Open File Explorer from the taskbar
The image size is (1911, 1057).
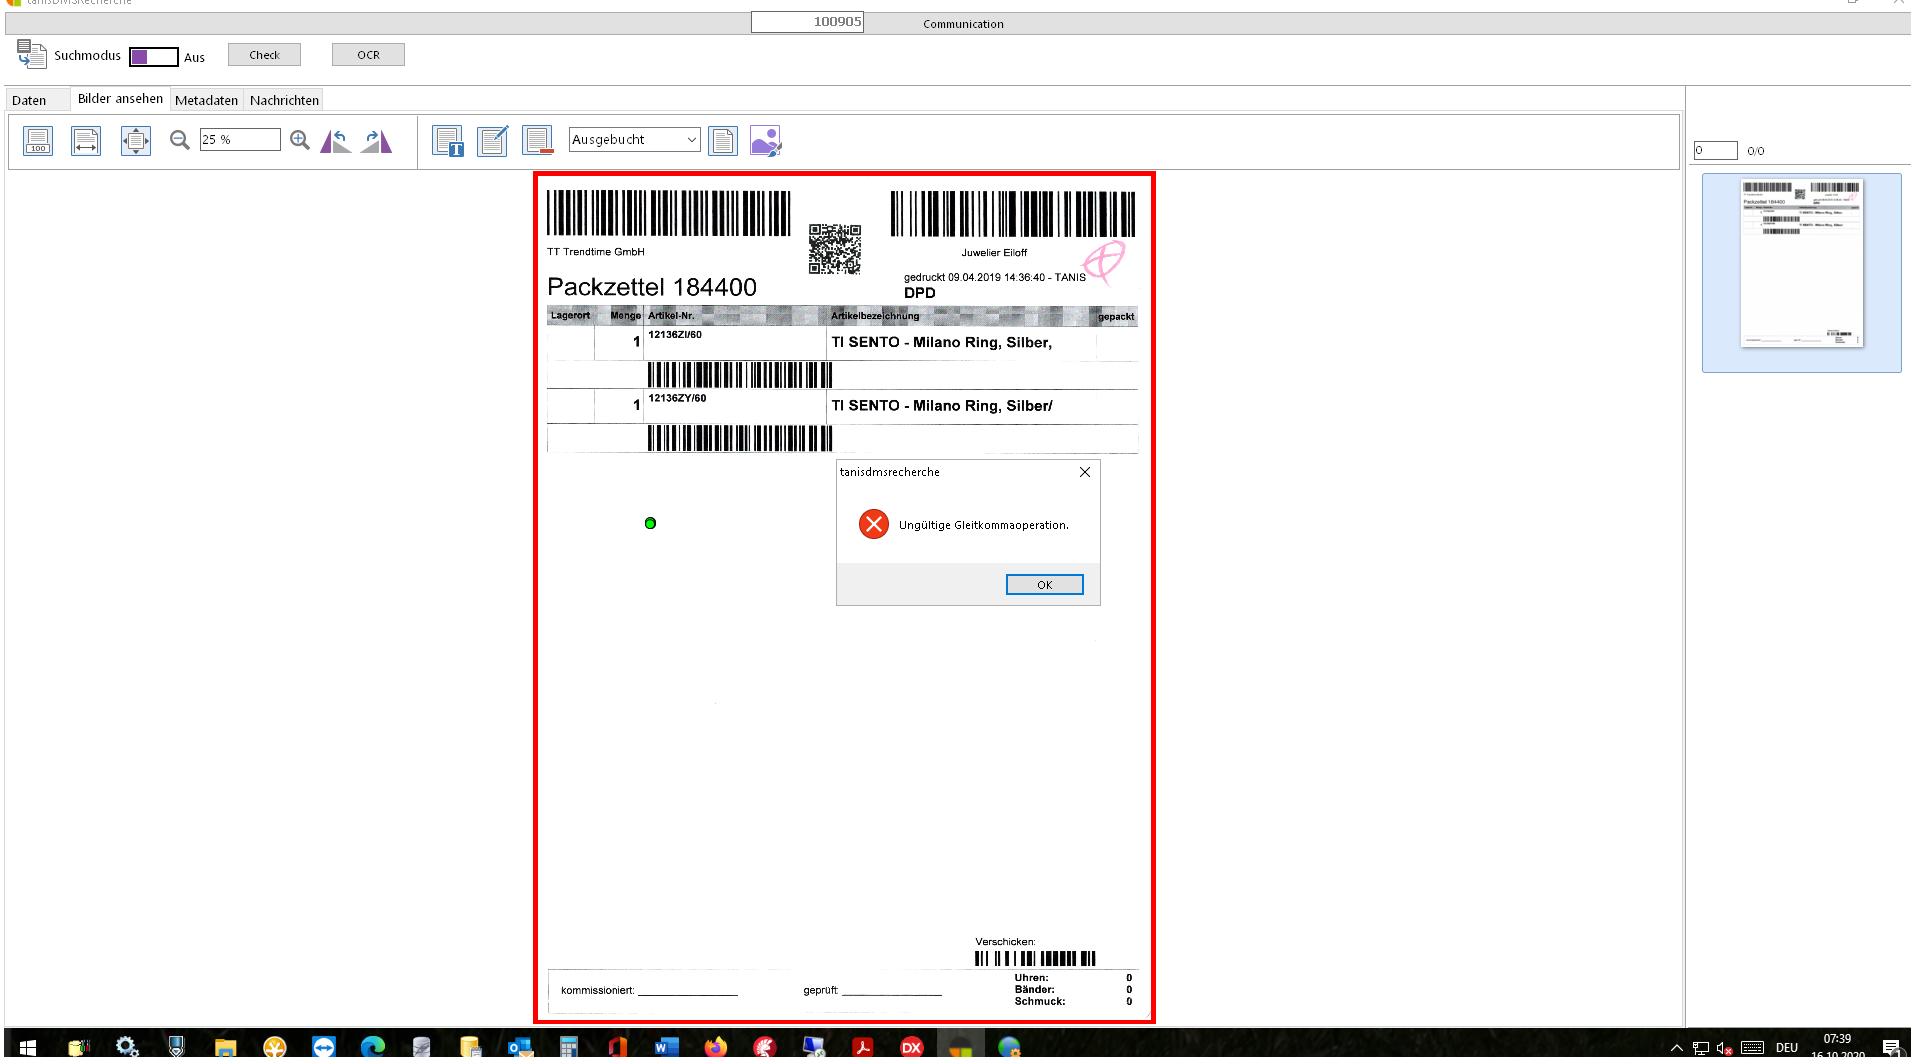225,1047
